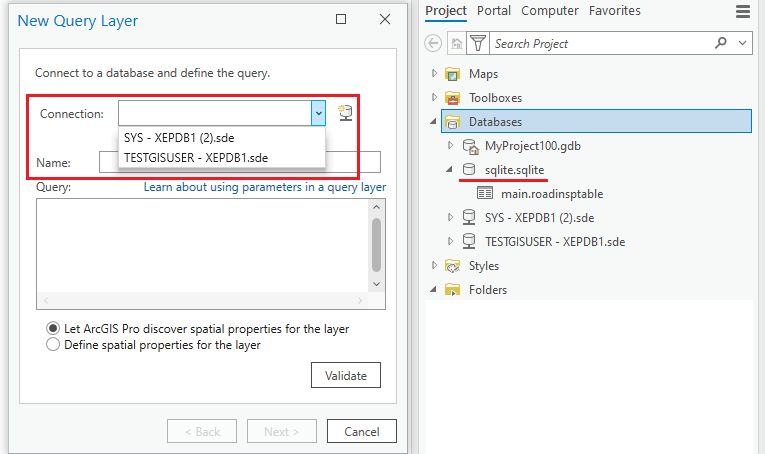Click the search magnifier icon

pyautogui.click(x=721, y=43)
